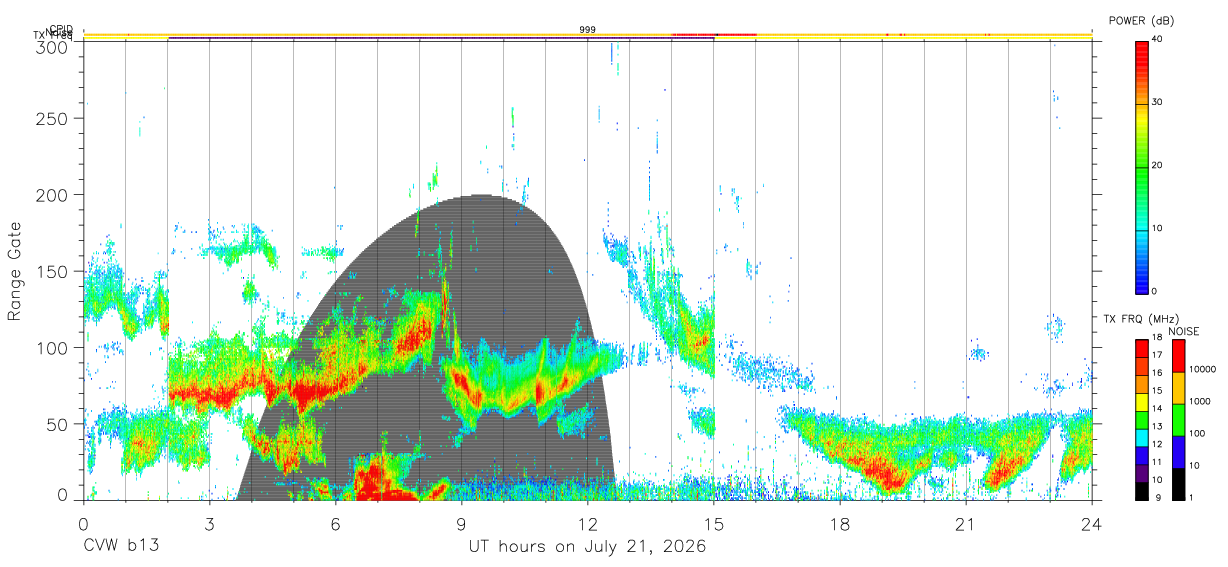This screenshot has width=1228, height=567.
Task: Click the NOISE color scale bar
Action: click(x=1178, y=420)
